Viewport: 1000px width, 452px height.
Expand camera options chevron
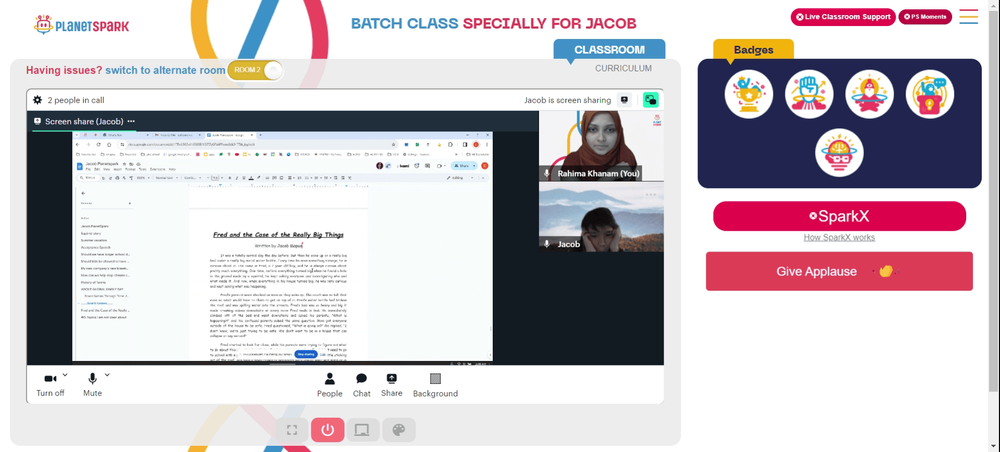point(65,375)
